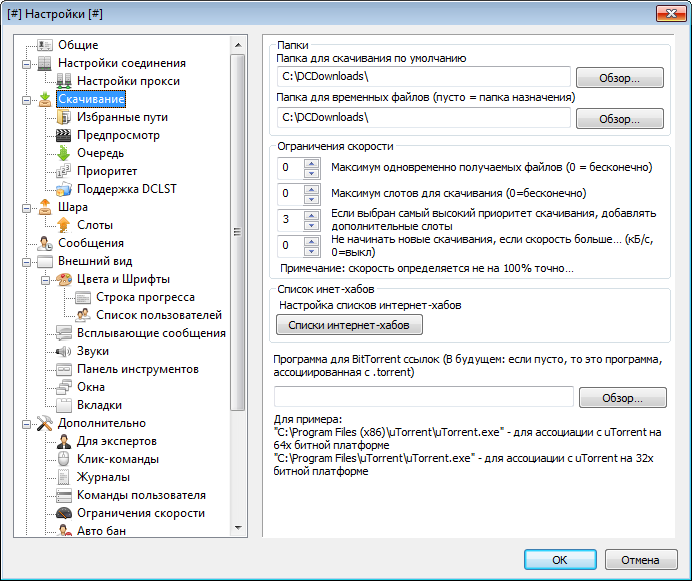Confirm settings with OK
The height and width of the screenshot is (581, 692).
(x=560, y=560)
